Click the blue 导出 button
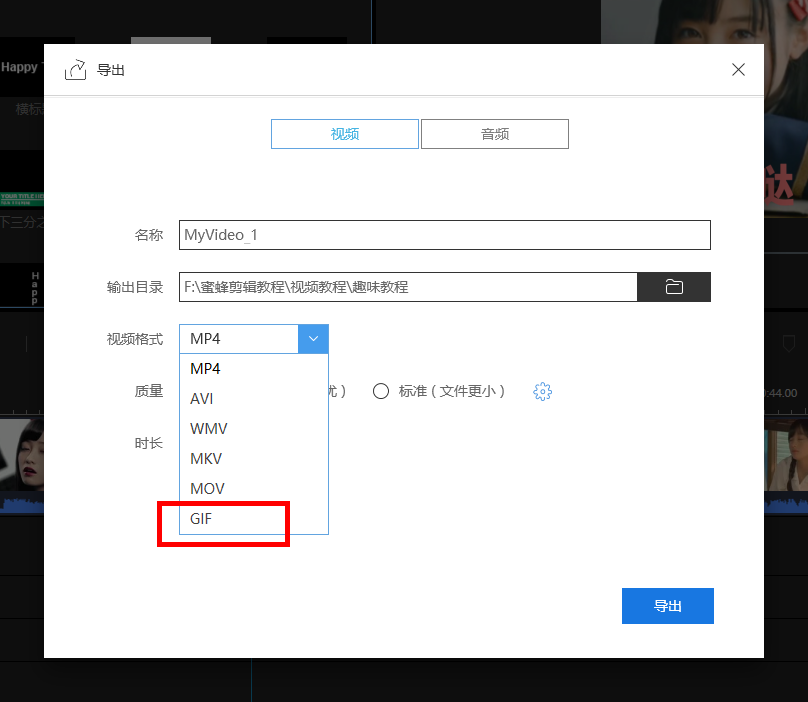Image resolution: width=808 pixels, height=702 pixels. 668,606
